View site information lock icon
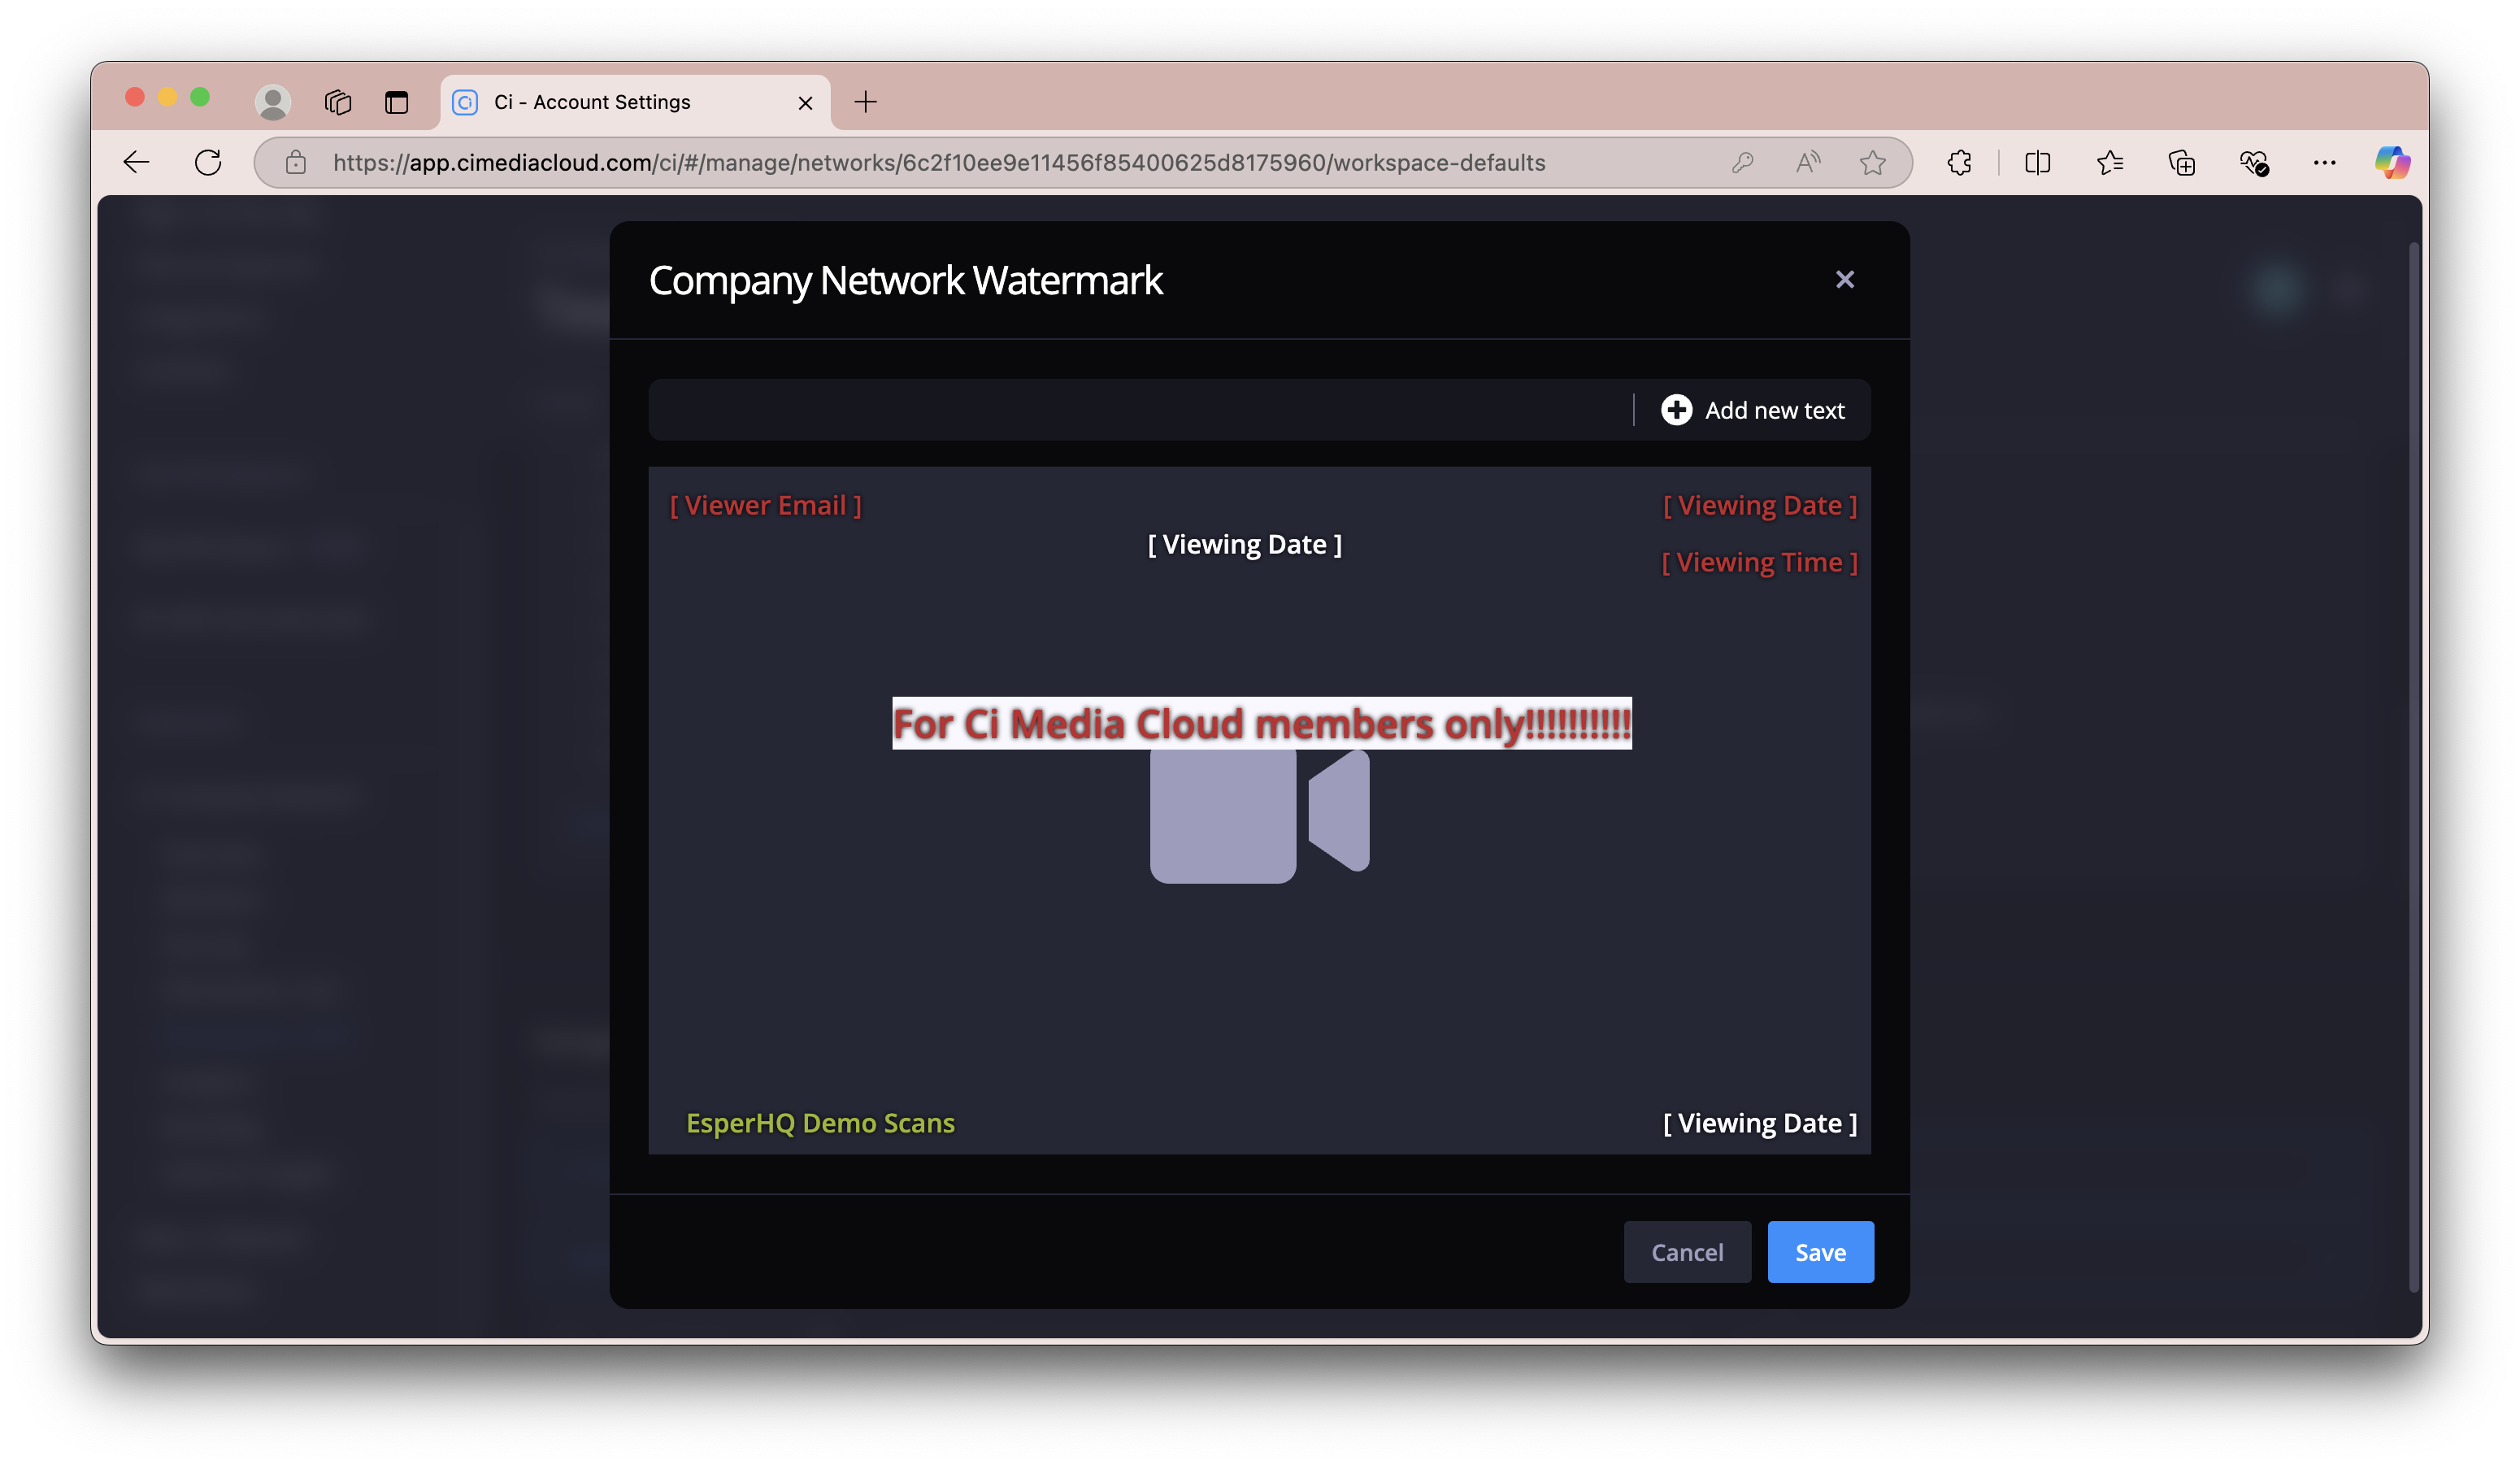This screenshot has height=1465, width=2520. coord(295,162)
